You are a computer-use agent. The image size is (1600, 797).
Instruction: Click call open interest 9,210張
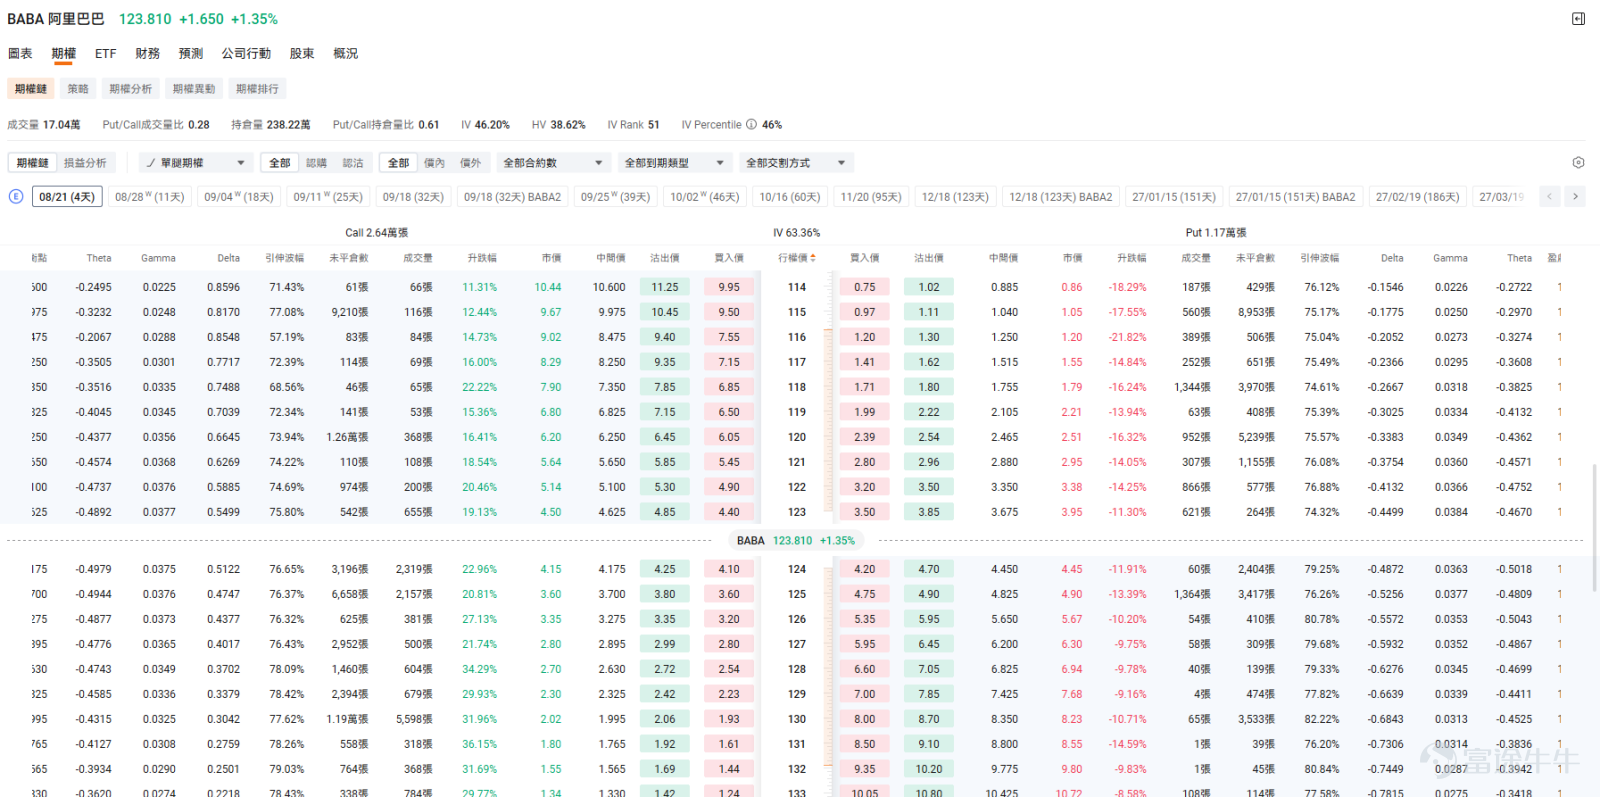(x=350, y=312)
